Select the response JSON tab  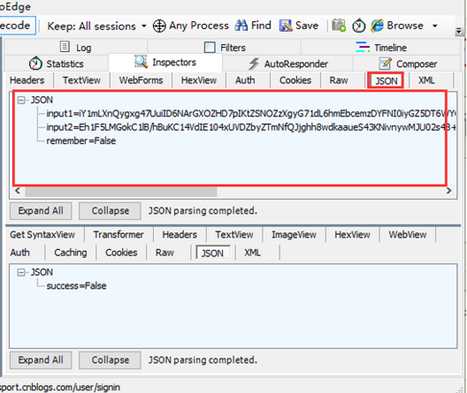[x=213, y=253]
